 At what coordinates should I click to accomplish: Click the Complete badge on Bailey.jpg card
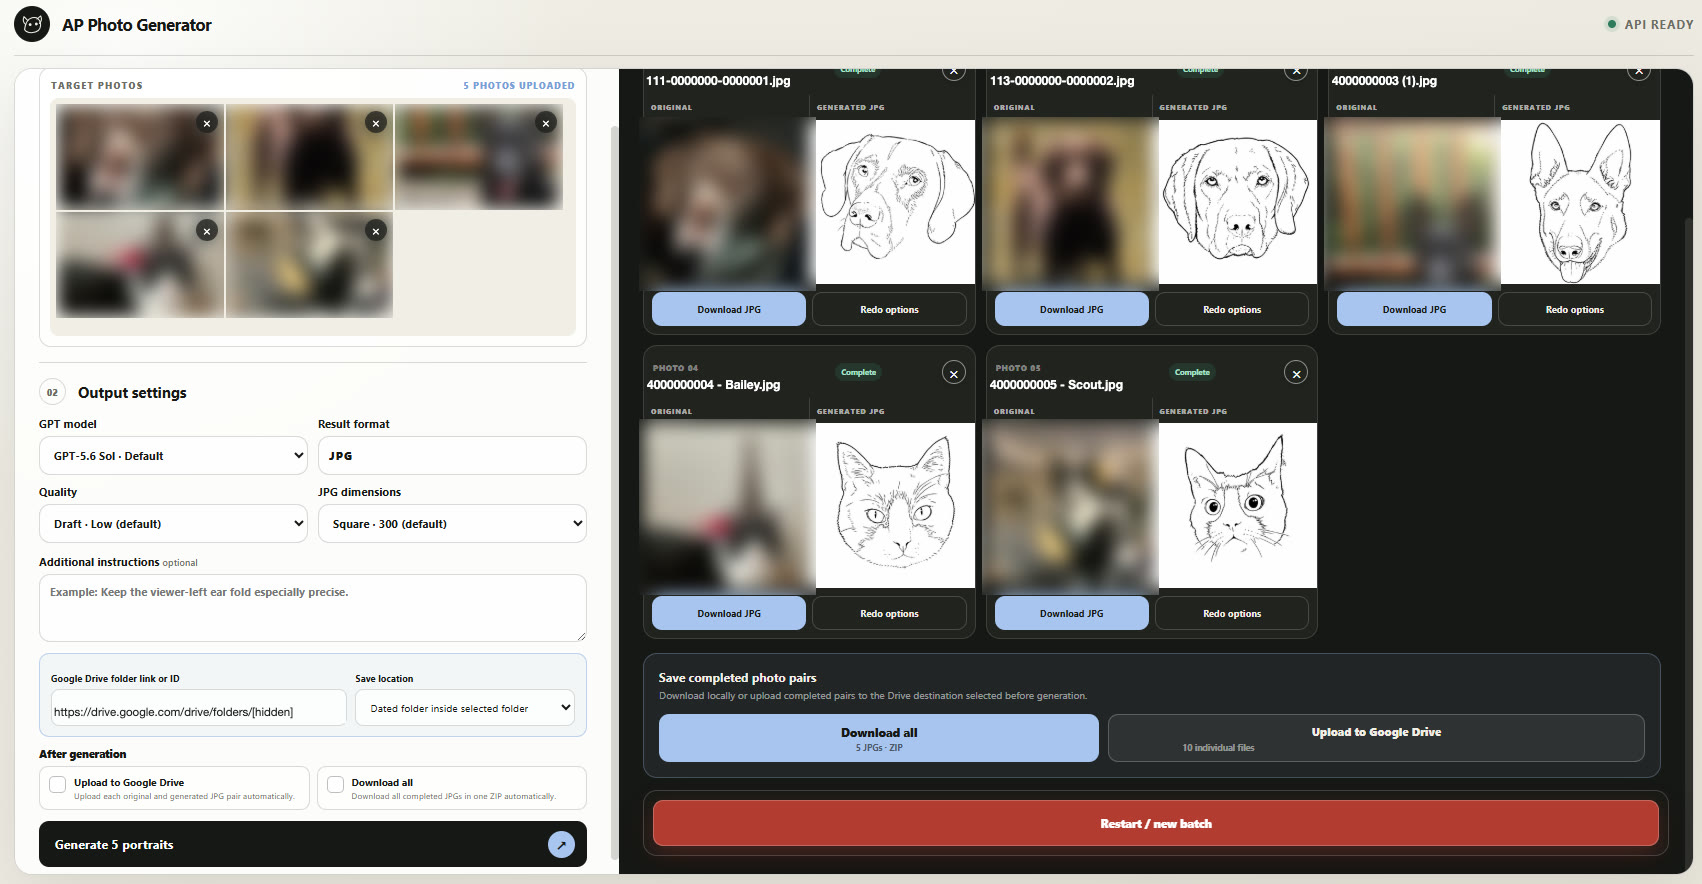point(858,373)
